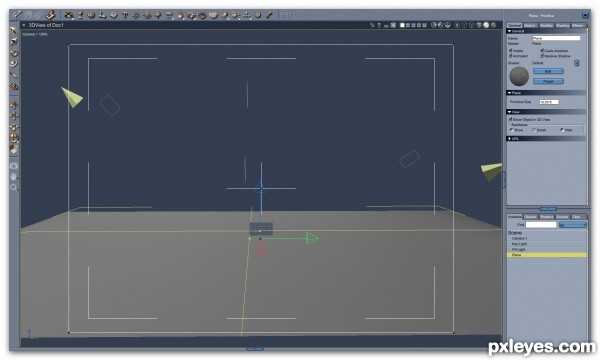Click the camera icon in left toolbar
This screenshot has width=600, height=360.
tap(14, 166)
